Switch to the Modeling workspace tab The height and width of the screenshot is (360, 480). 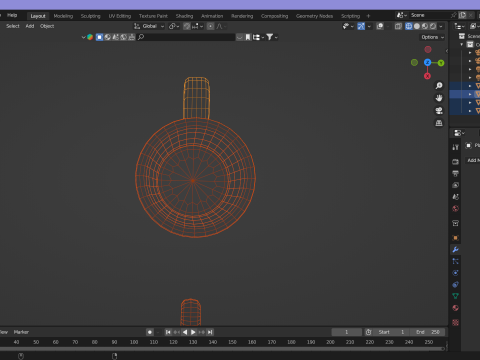63,16
